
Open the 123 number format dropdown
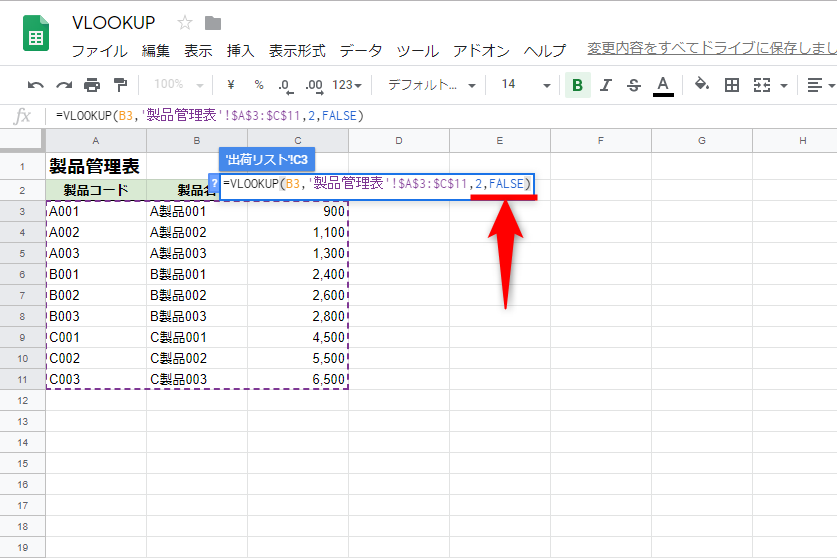click(347, 85)
